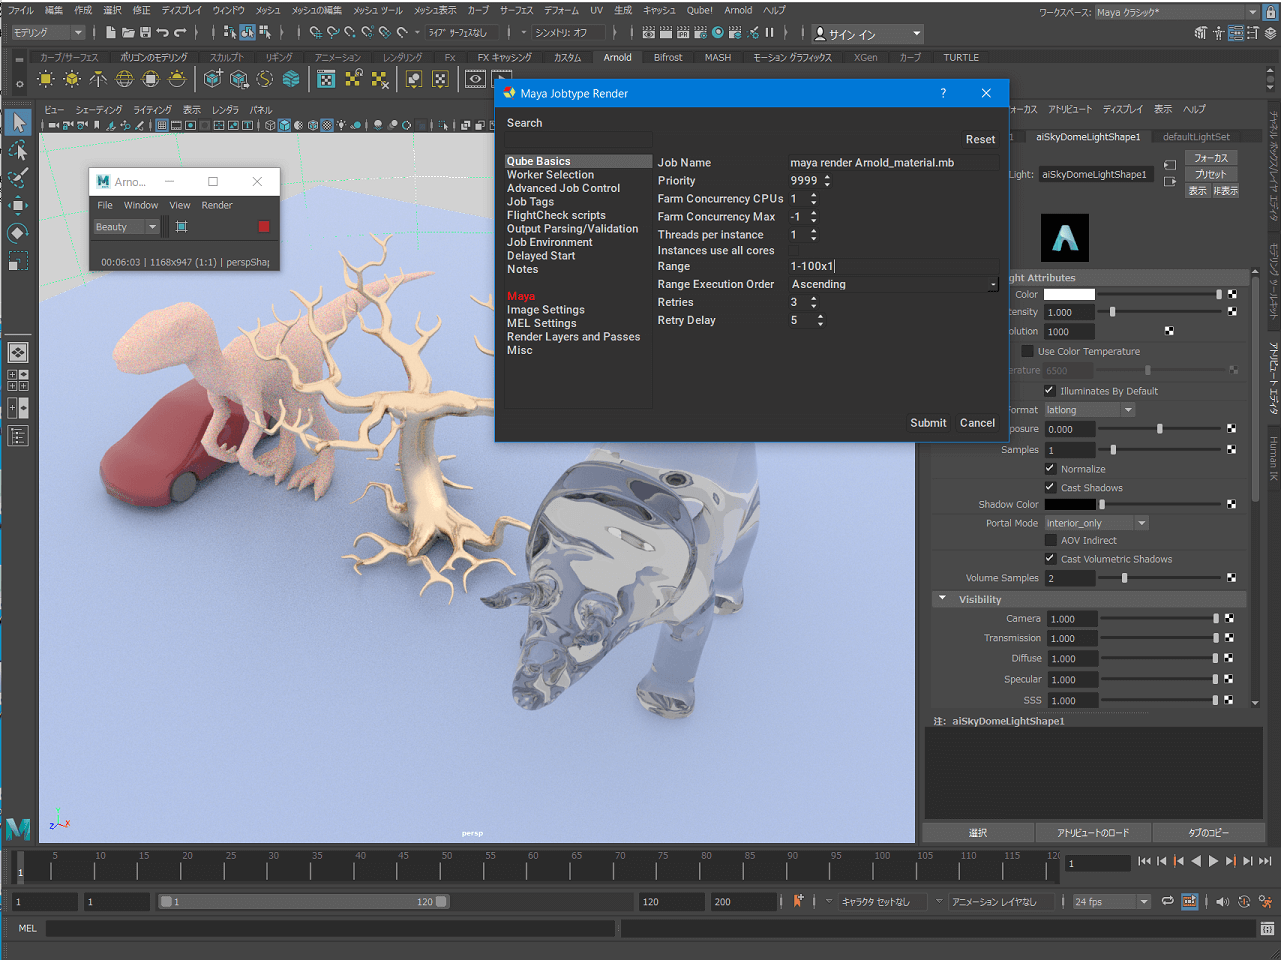
Task: Open the Arnold menu in menu bar
Action: (738, 10)
